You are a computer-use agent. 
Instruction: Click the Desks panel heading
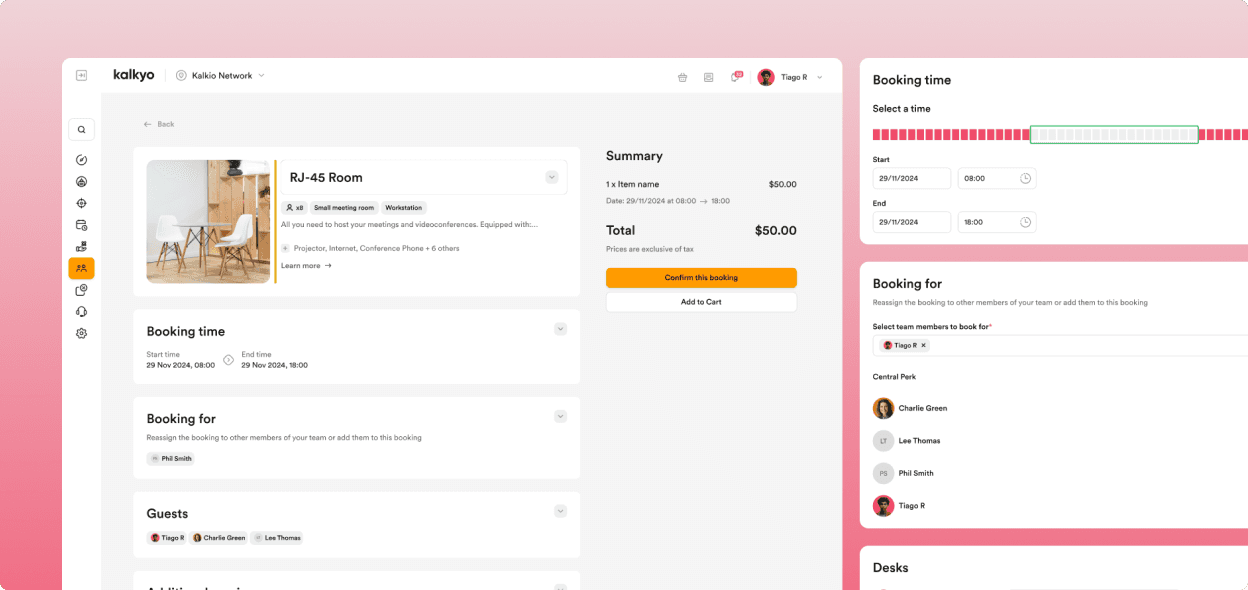(891, 567)
